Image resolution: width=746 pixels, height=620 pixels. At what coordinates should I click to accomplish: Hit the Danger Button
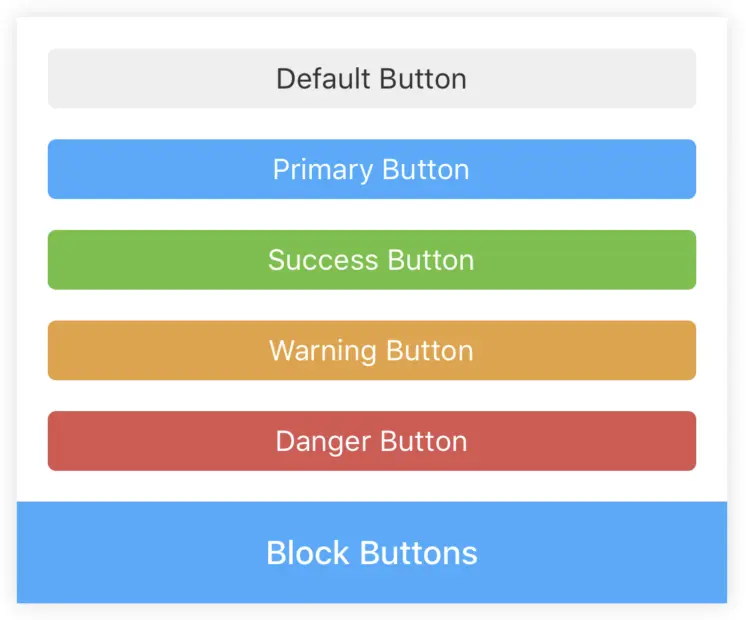tap(371, 441)
